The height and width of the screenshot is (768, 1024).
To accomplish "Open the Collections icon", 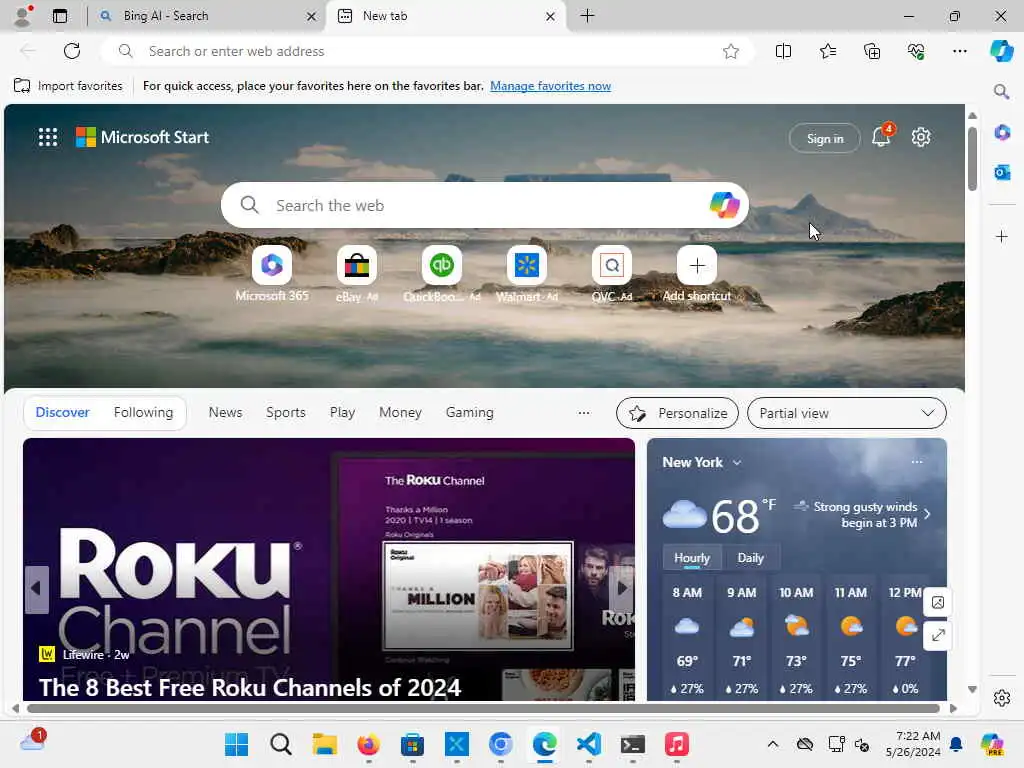I will tap(872, 51).
